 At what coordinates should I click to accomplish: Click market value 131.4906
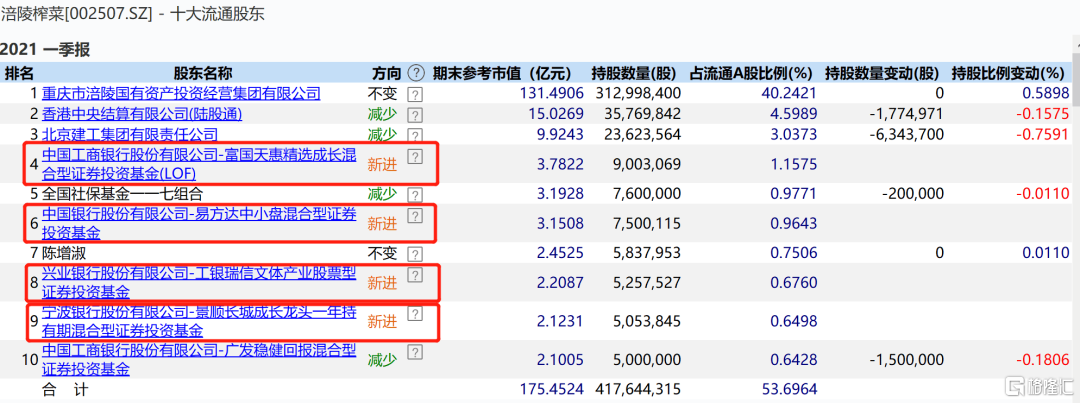552,94
